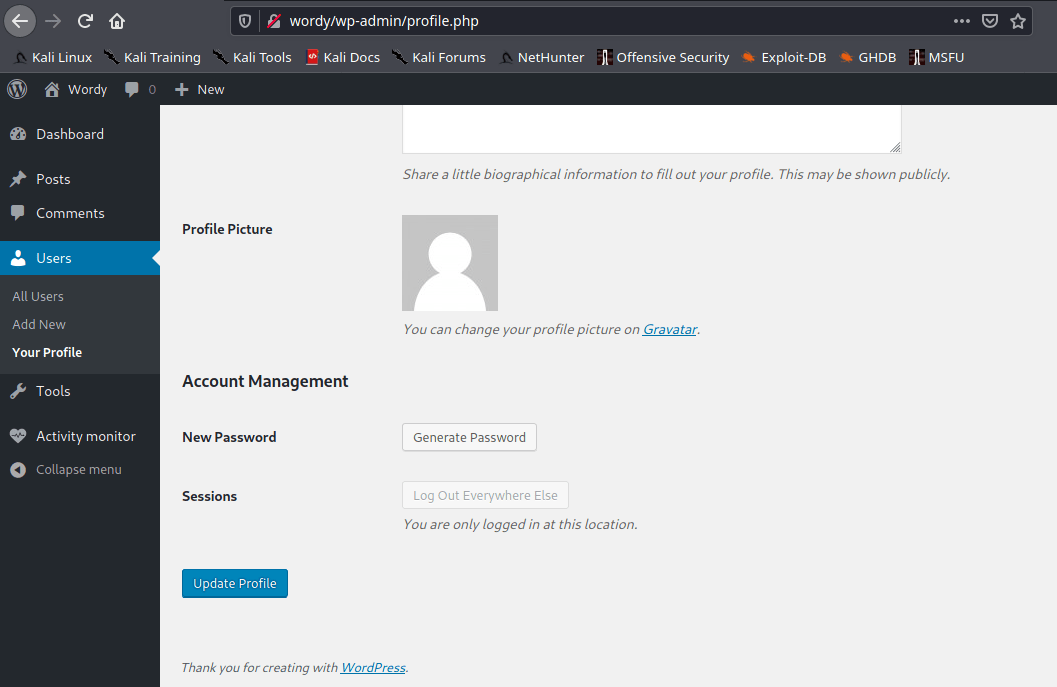Open the + New menu in admin bar
Image resolution: width=1057 pixels, height=687 pixels.
click(x=198, y=89)
